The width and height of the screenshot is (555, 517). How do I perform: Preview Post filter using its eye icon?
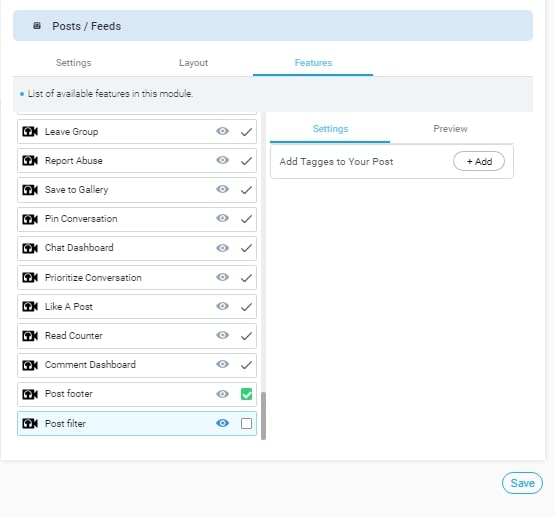point(222,423)
